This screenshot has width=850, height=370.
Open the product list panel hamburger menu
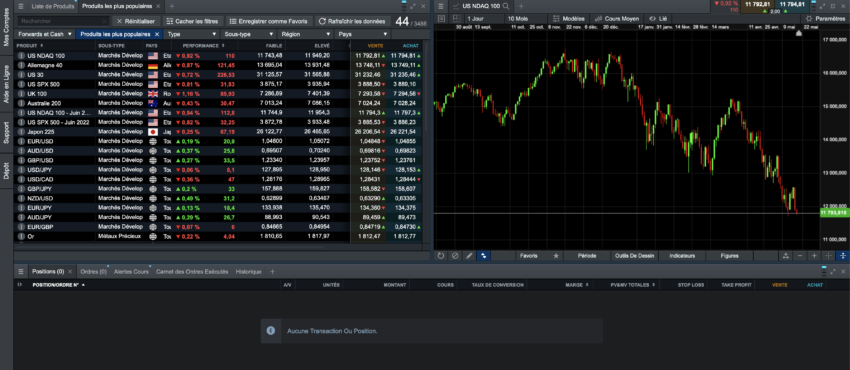(21, 6)
